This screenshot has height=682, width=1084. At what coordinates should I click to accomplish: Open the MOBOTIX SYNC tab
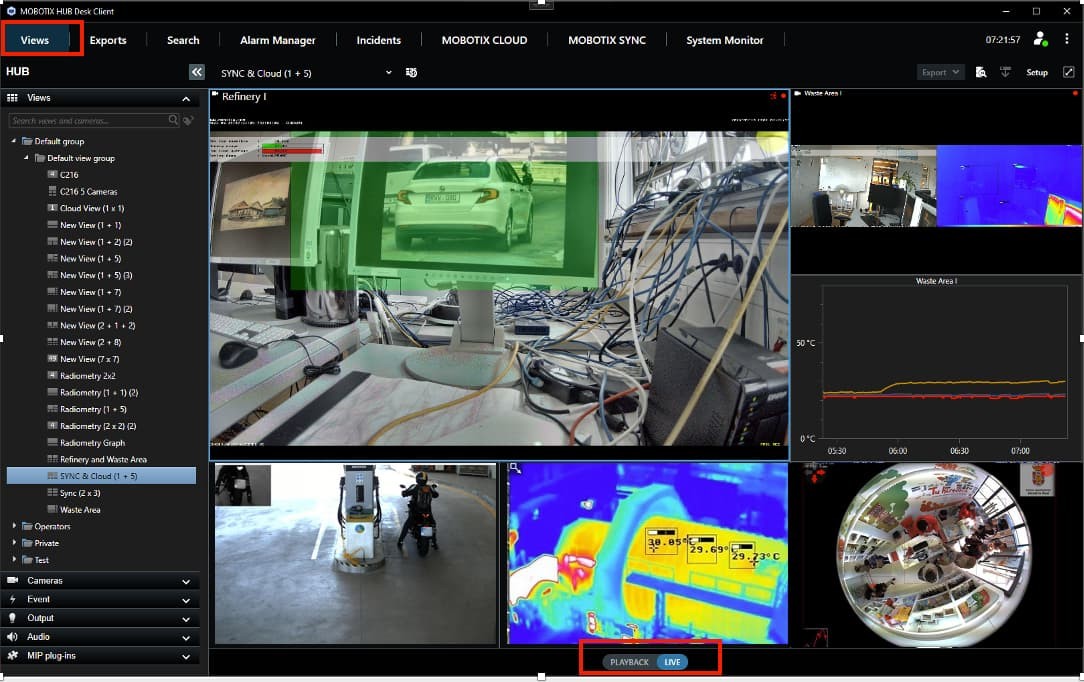pyautogui.click(x=606, y=40)
